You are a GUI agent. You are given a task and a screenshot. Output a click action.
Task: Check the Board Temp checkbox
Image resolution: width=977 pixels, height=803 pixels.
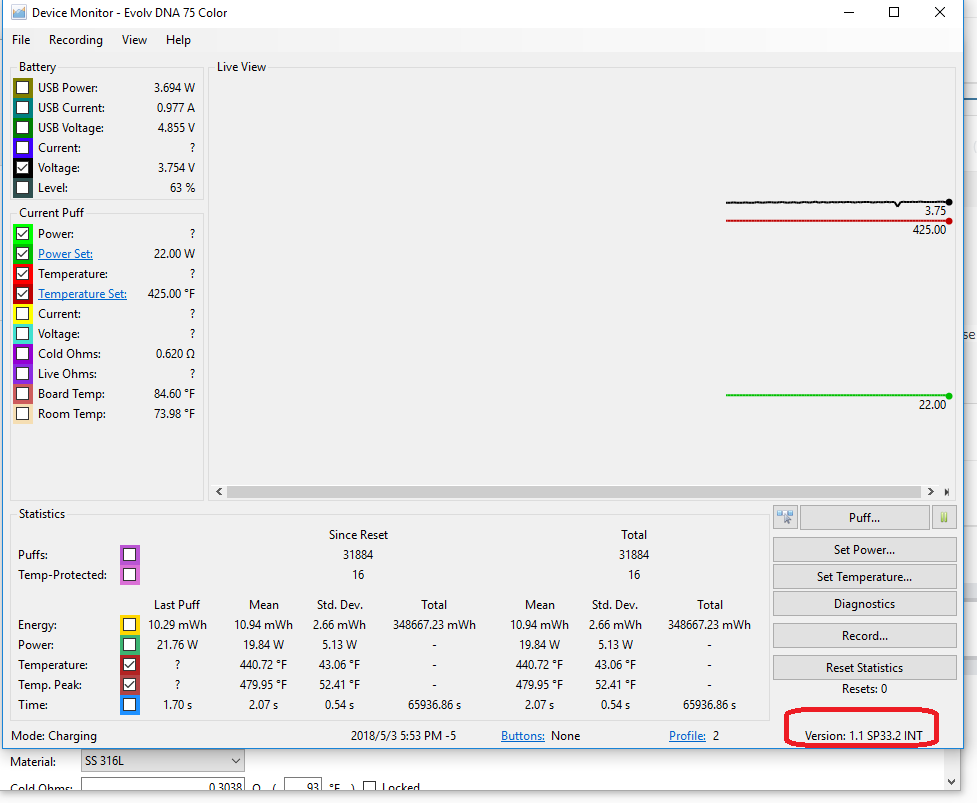point(23,394)
